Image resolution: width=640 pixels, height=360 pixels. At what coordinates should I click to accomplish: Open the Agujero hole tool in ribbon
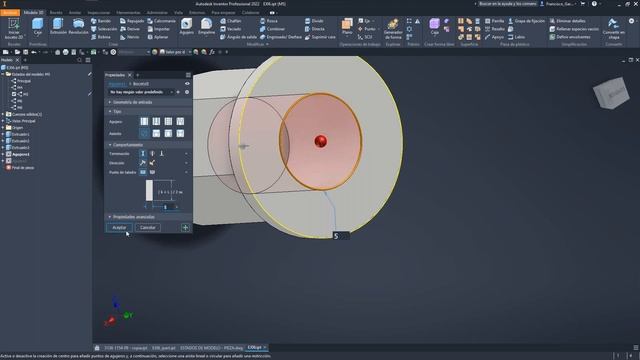click(x=187, y=27)
